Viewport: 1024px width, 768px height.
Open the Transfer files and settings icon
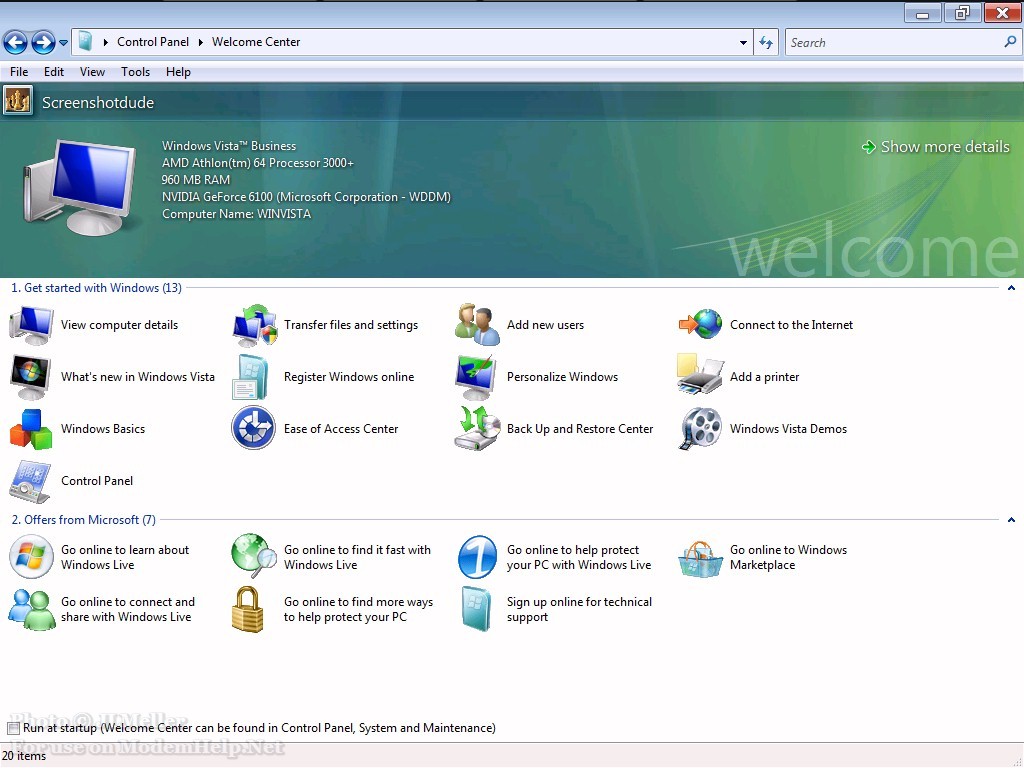[254, 325]
